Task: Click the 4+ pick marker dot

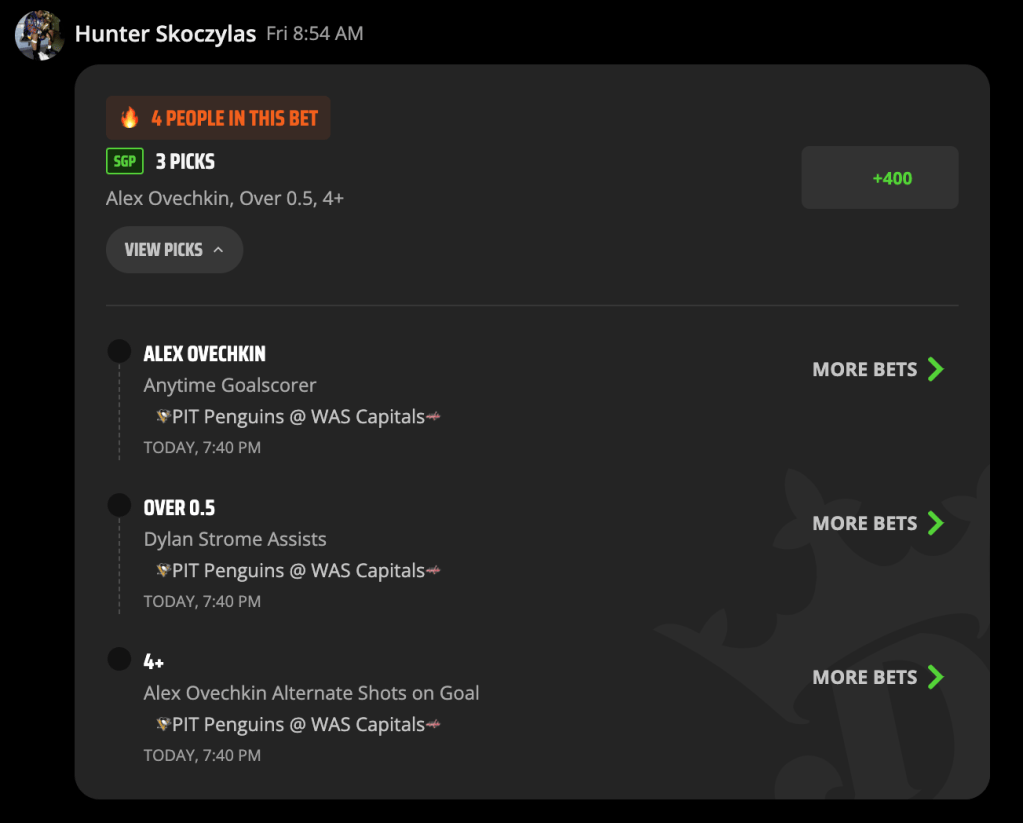Action: pyautogui.click(x=119, y=659)
